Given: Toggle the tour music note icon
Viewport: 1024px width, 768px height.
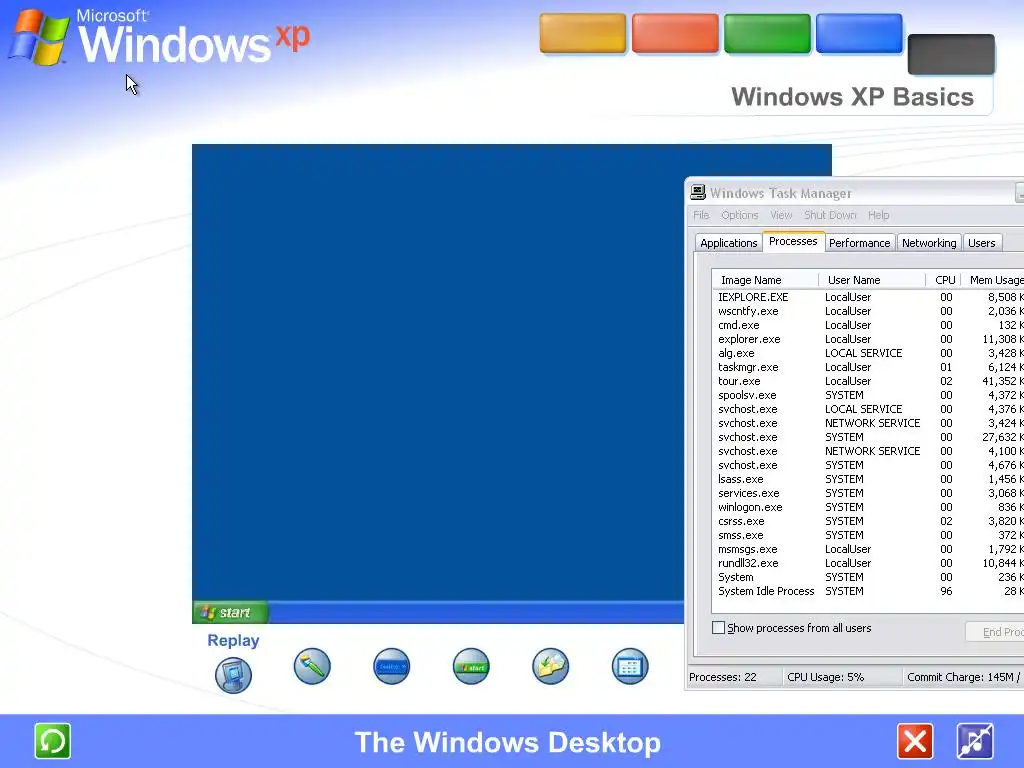Looking at the screenshot, I should pyautogui.click(x=975, y=742).
